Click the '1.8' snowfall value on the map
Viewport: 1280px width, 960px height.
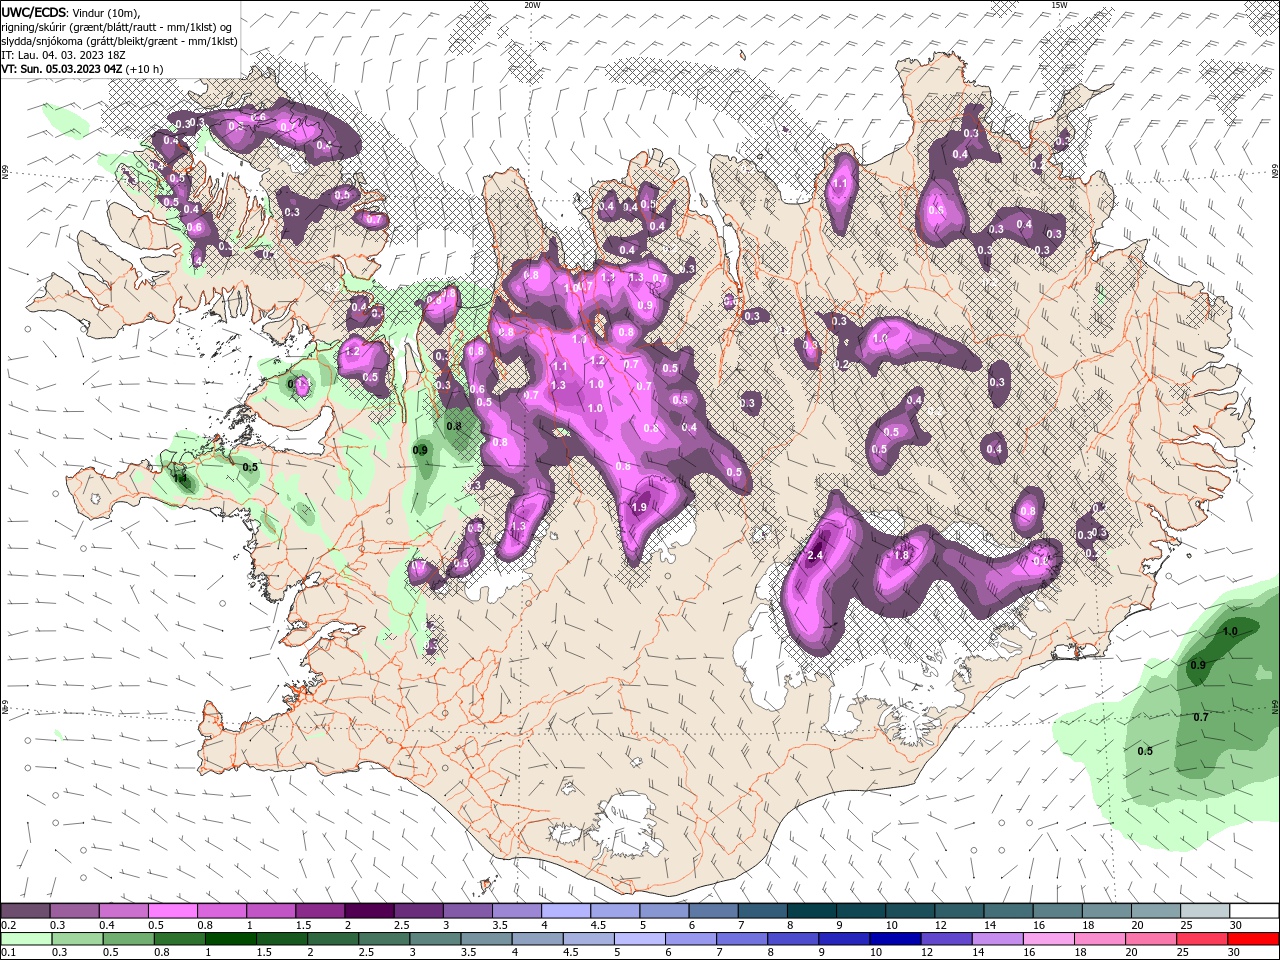point(900,555)
